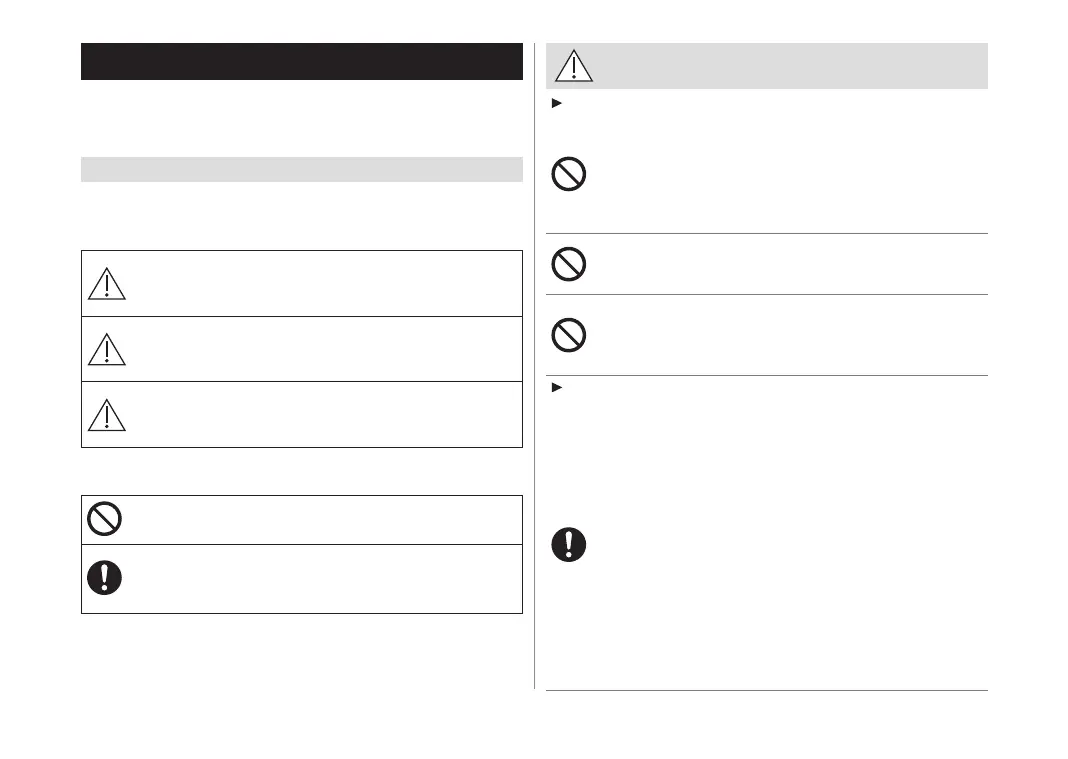Click the bottom warning triangle in the left table
The image size is (1068, 759).
click(x=106, y=413)
